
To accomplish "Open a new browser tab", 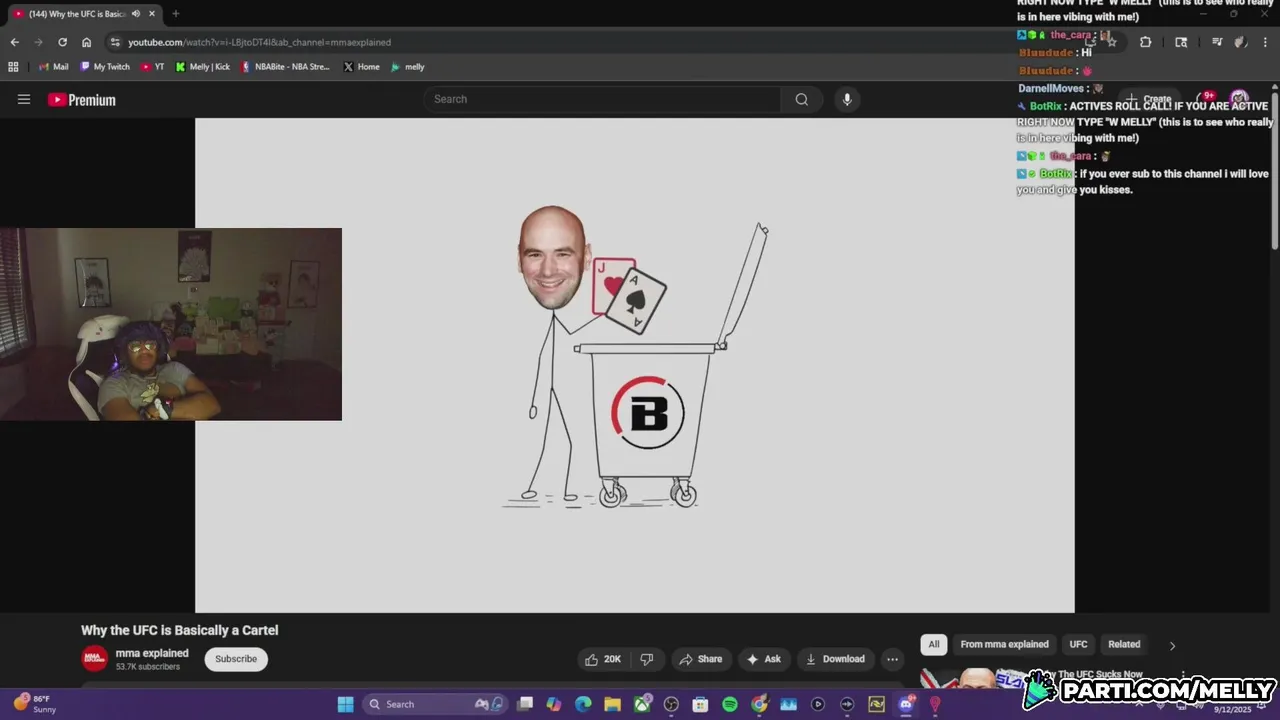I will tap(176, 14).
